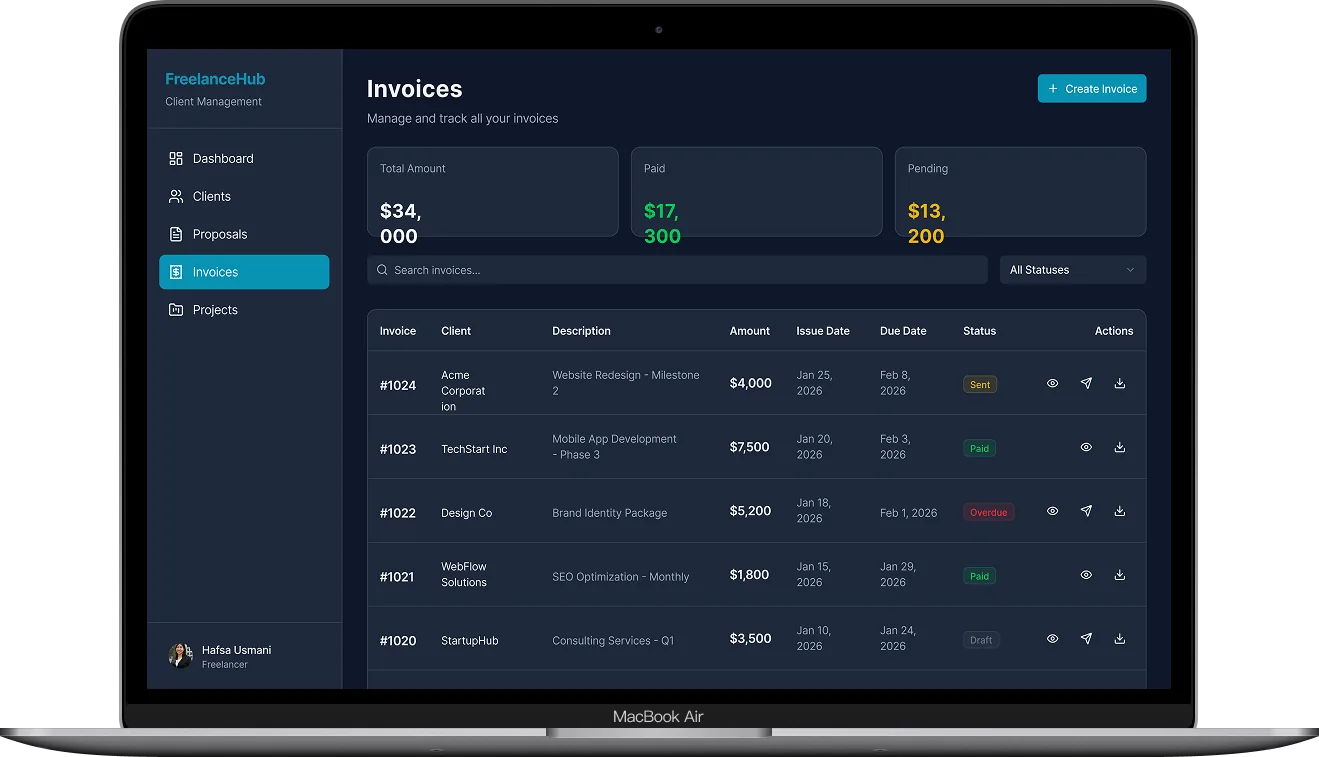Click the Design Co client name

[467, 513]
